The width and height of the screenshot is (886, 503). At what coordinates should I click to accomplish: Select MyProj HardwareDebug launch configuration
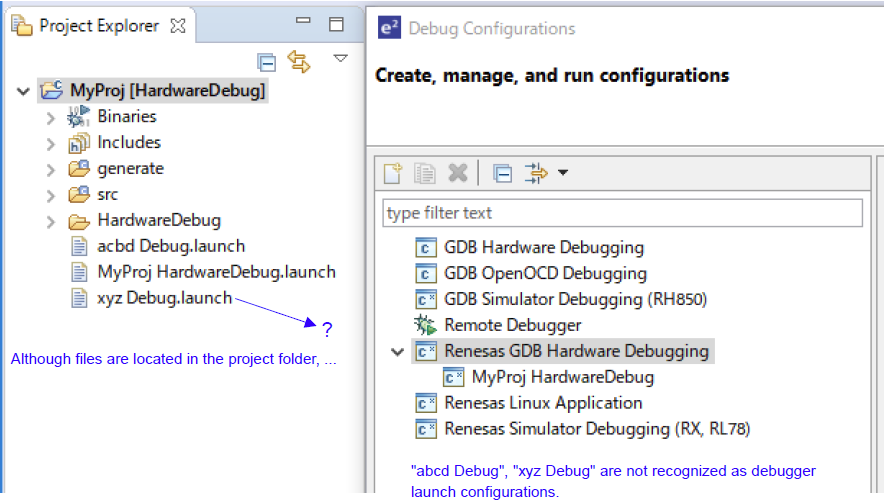(x=562, y=378)
